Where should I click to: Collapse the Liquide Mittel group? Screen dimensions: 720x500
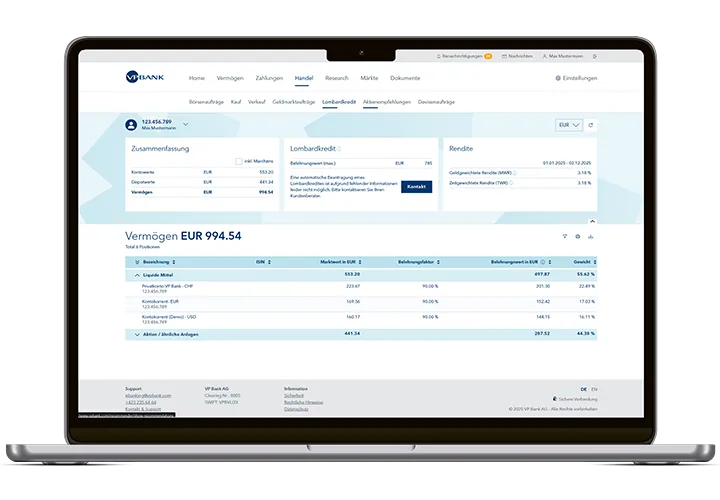136,273
